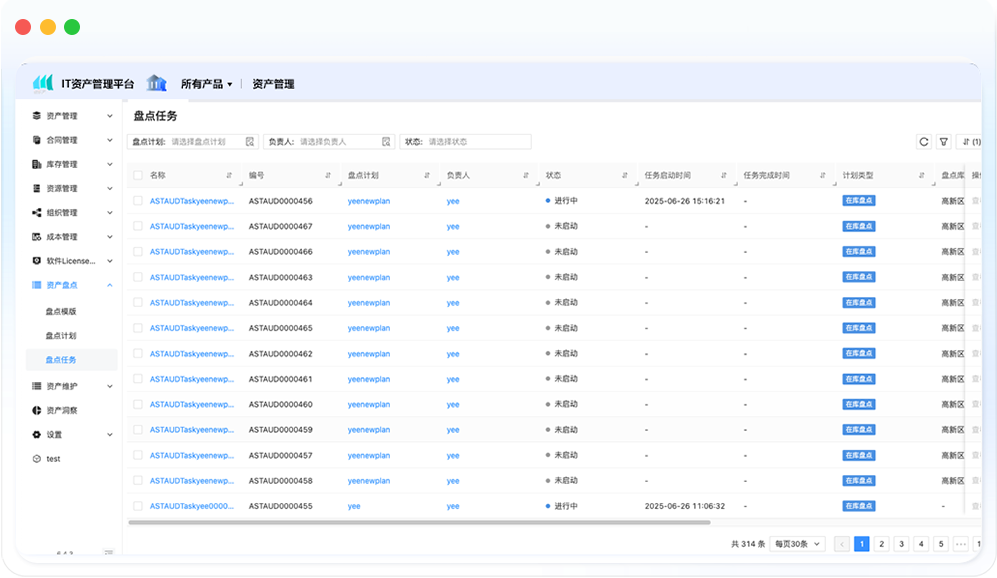Click the refresh icon above the table
This screenshot has width=997, height=578.
coord(924,142)
